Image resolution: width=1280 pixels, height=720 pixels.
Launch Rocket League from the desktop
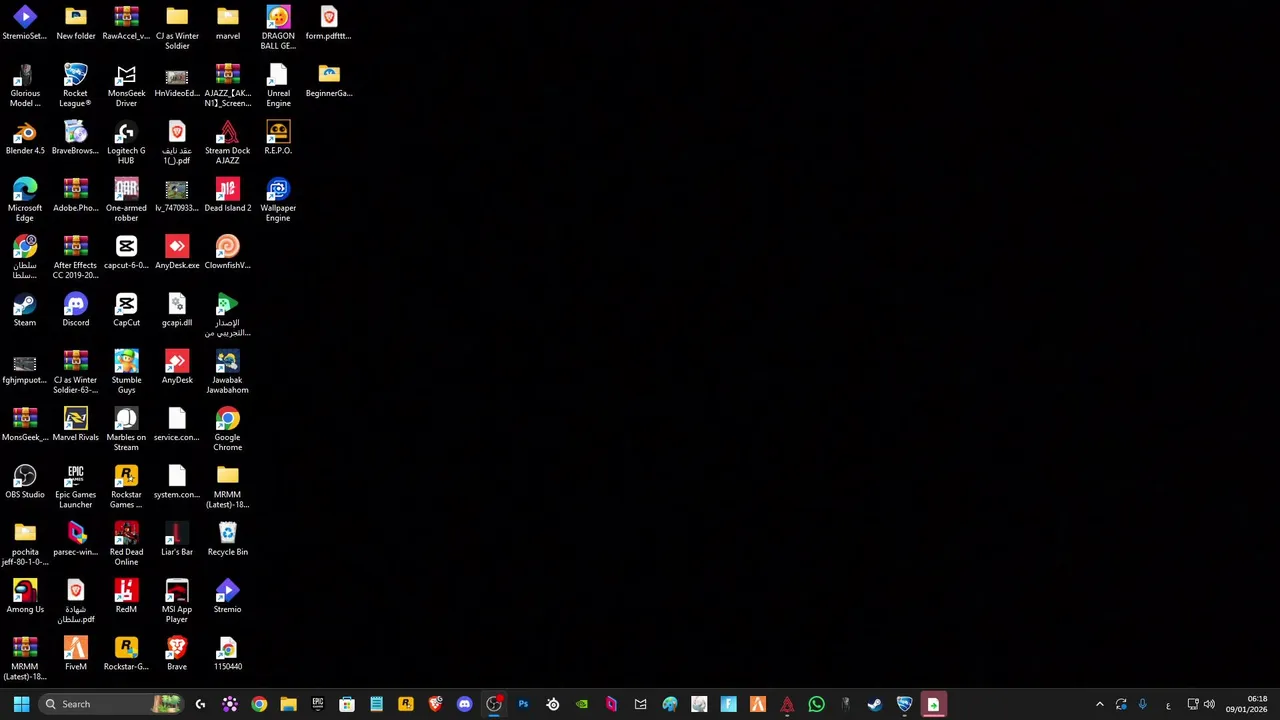coord(75,86)
